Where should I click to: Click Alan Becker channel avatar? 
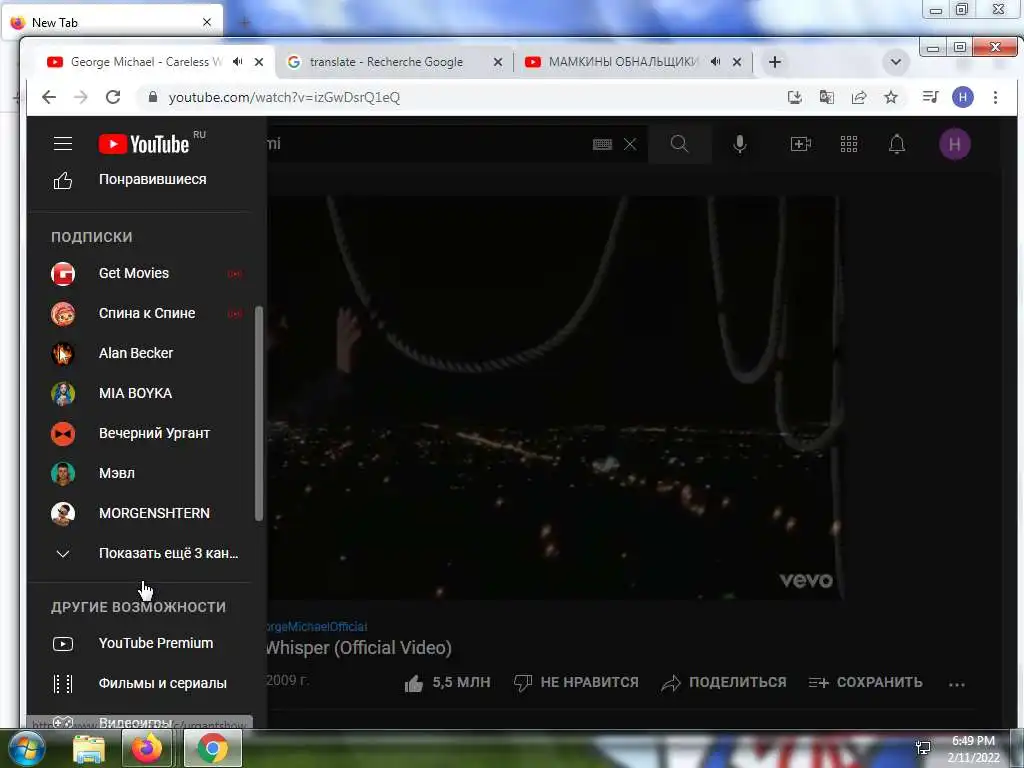[x=63, y=353]
